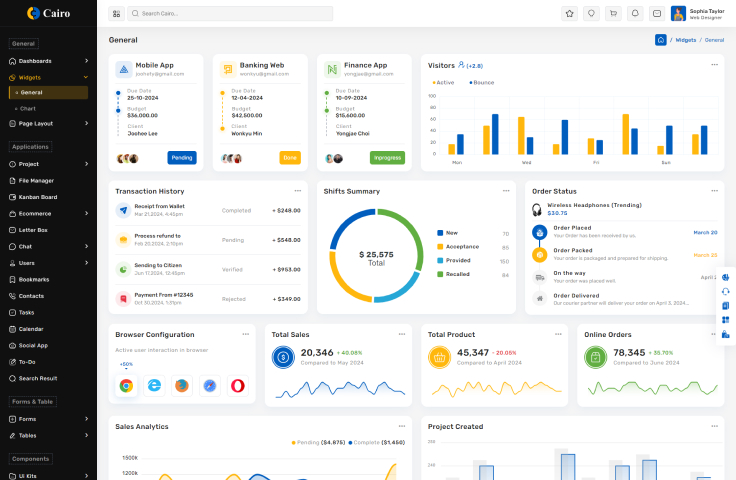
Task: Open the shopping cart icon in header
Action: (612, 14)
